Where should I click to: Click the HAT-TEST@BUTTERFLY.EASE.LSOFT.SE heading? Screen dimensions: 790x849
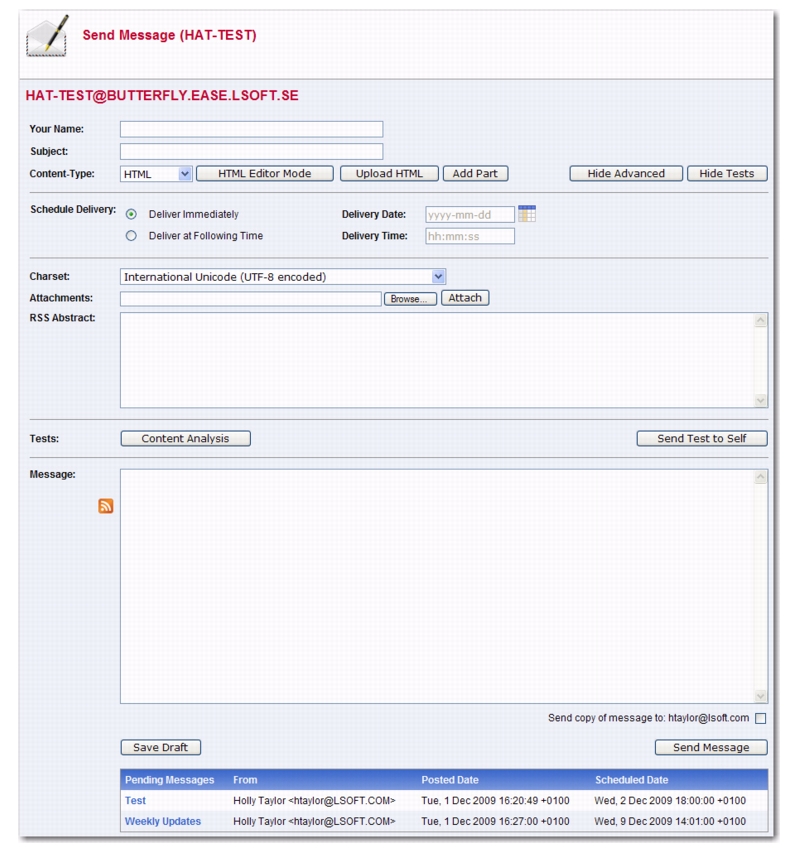tap(162, 95)
